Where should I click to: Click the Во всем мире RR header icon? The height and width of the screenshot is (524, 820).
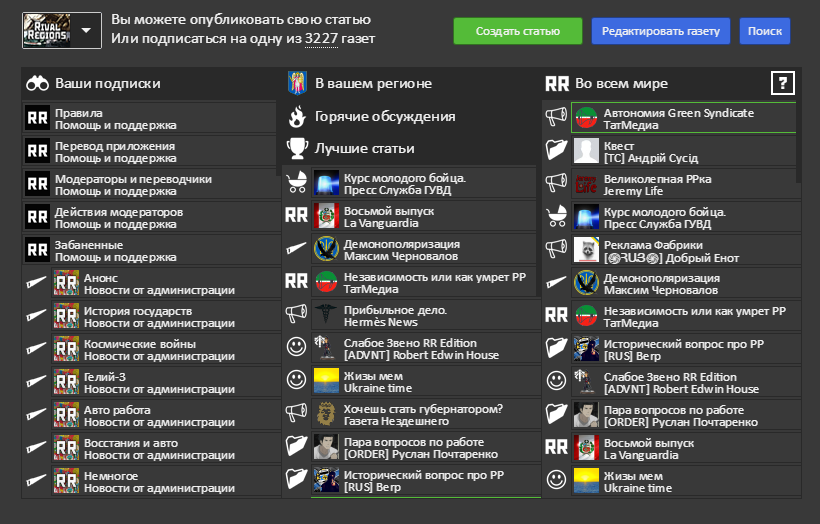tap(556, 84)
